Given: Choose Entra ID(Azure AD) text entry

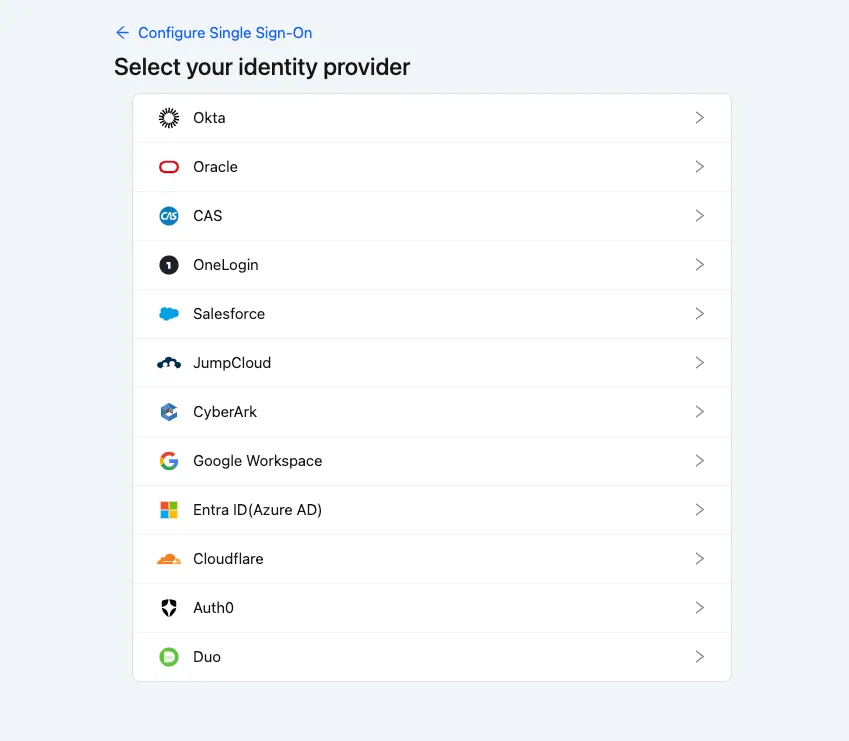Looking at the screenshot, I should (x=257, y=510).
